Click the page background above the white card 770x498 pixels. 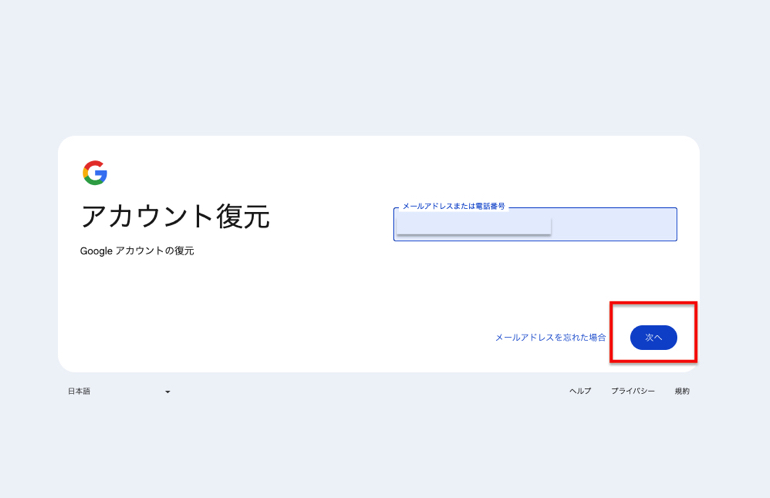(x=385, y=70)
